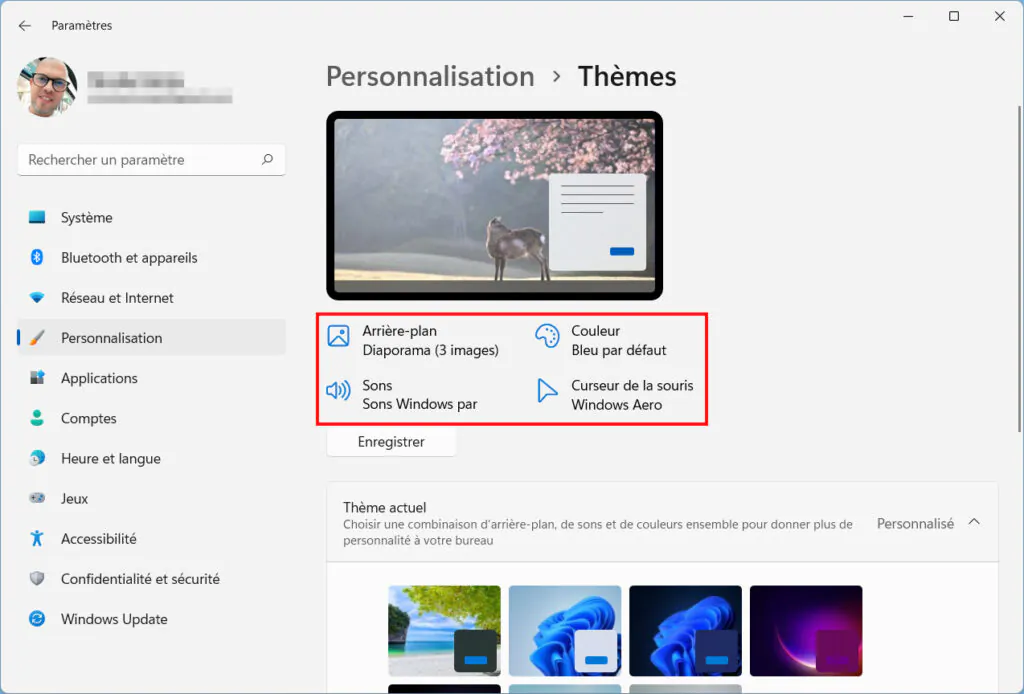Collapse the Thème actuel section chevron
This screenshot has width=1024, height=694.
coord(974,522)
